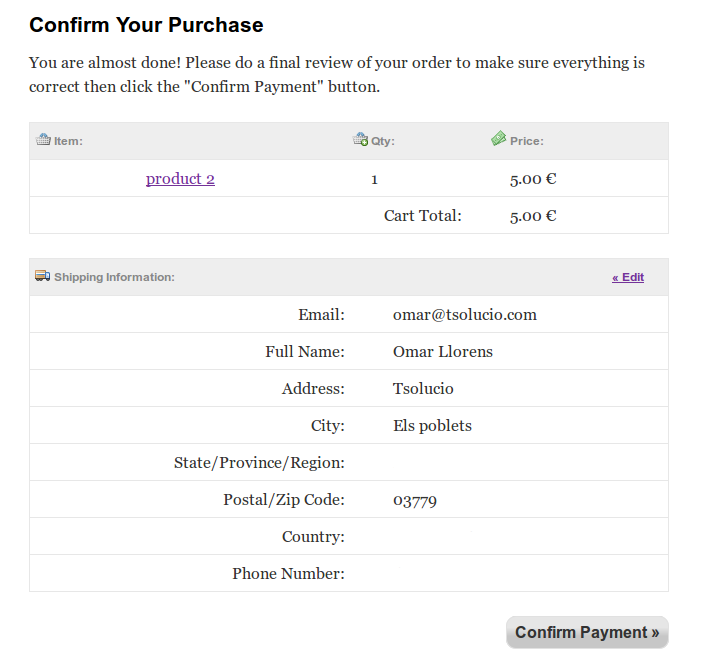Select the full name Omar Llorens
This screenshot has width=707, height=671.
443,352
